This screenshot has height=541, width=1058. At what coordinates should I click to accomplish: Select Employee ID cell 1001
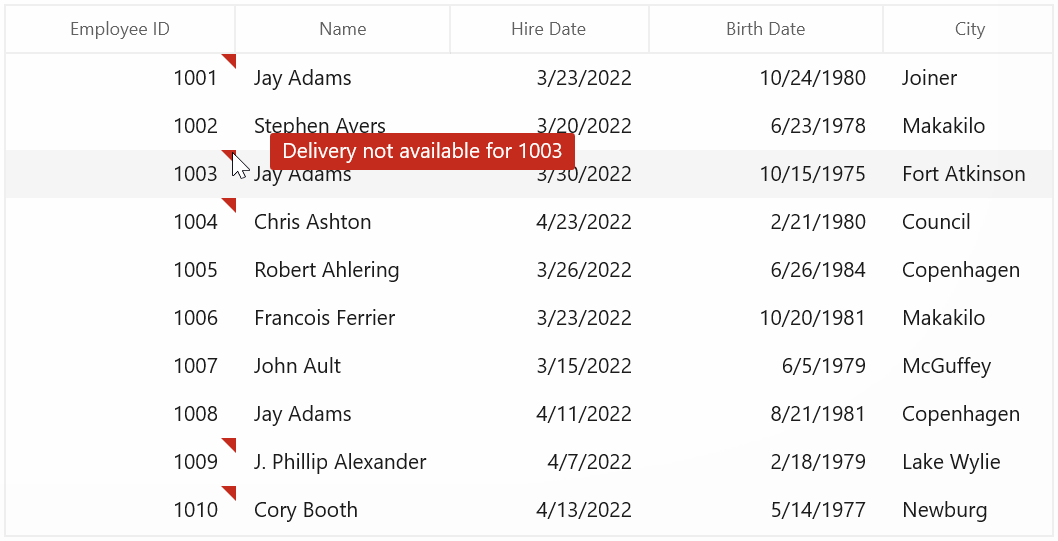click(120, 78)
